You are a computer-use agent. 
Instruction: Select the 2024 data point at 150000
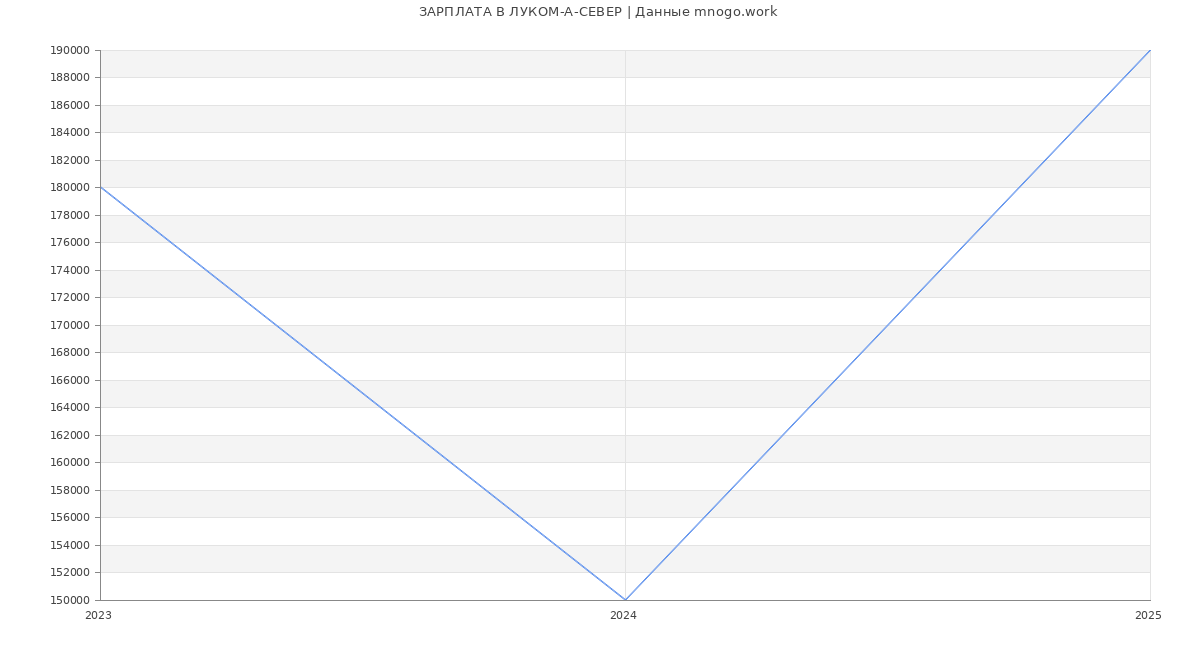[x=625, y=600]
